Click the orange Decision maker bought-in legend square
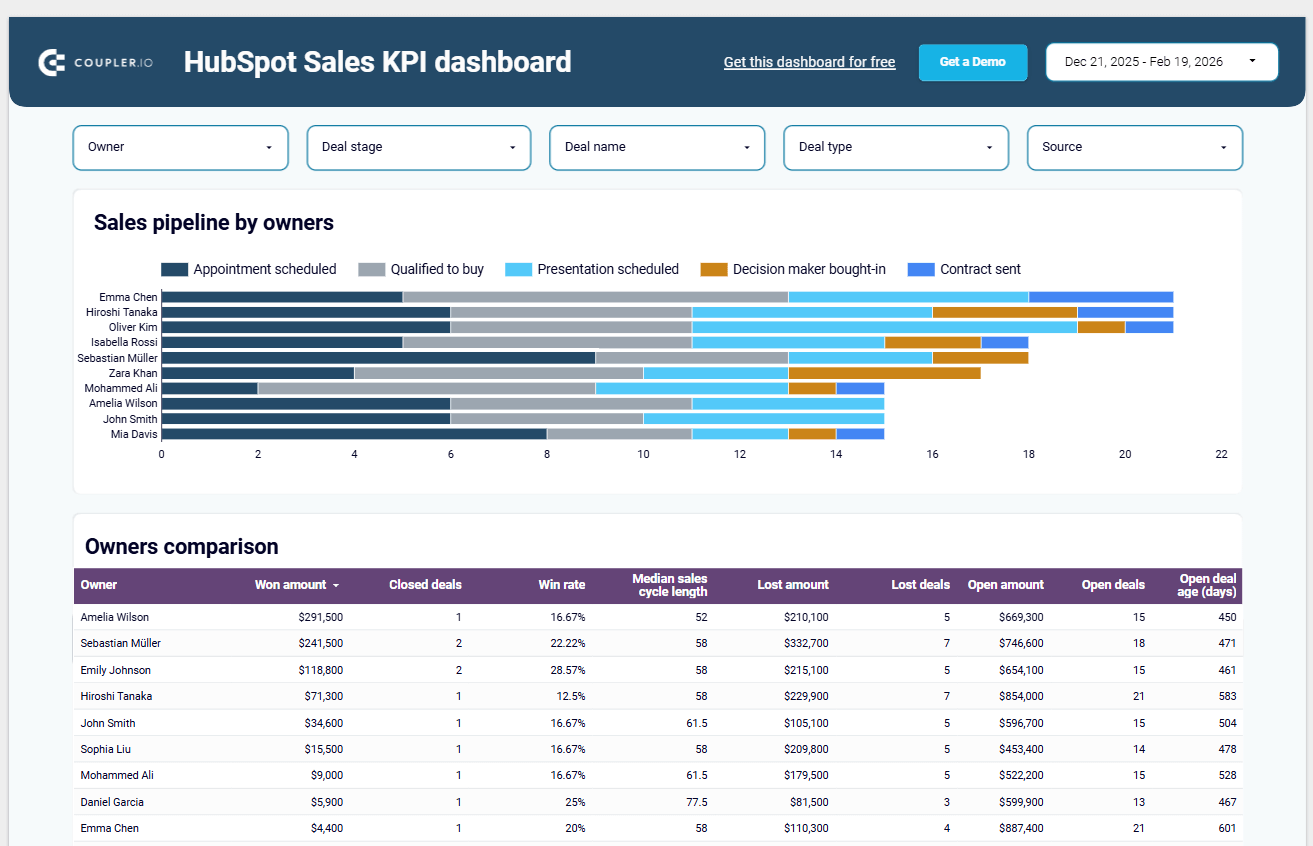The height and width of the screenshot is (846, 1313). coord(713,269)
